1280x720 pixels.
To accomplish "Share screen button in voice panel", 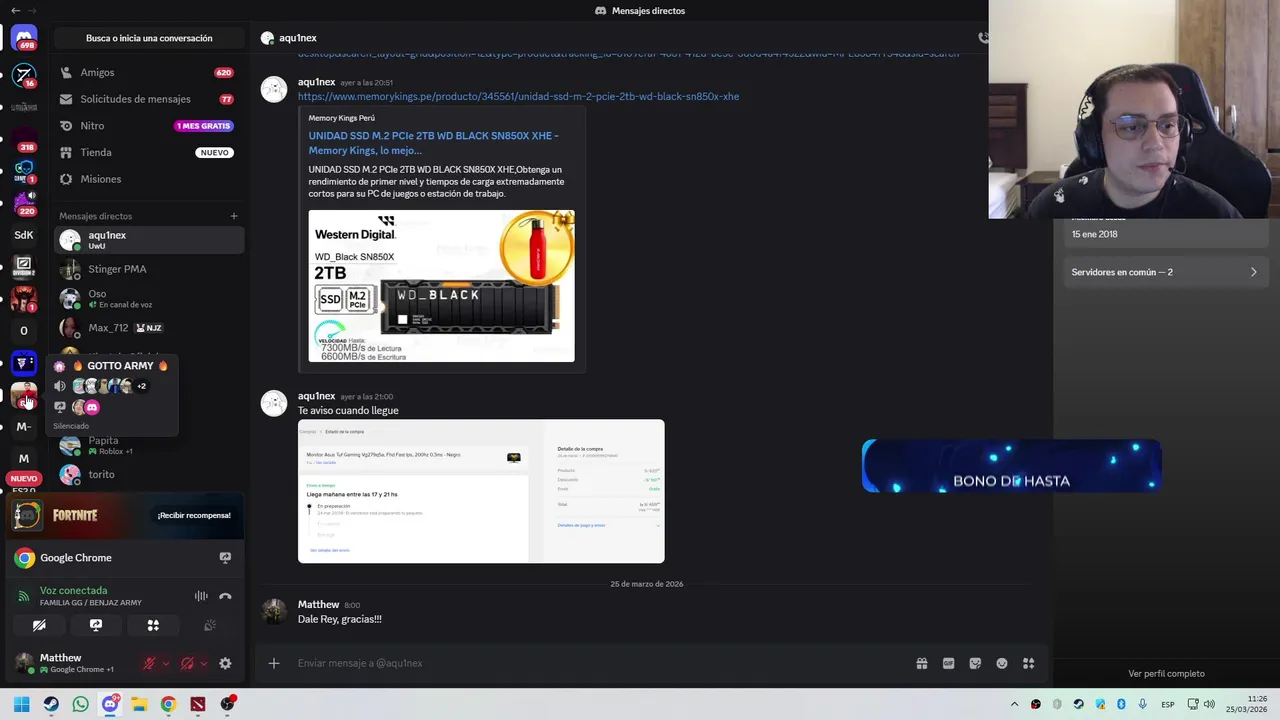I will coord(96,625).
